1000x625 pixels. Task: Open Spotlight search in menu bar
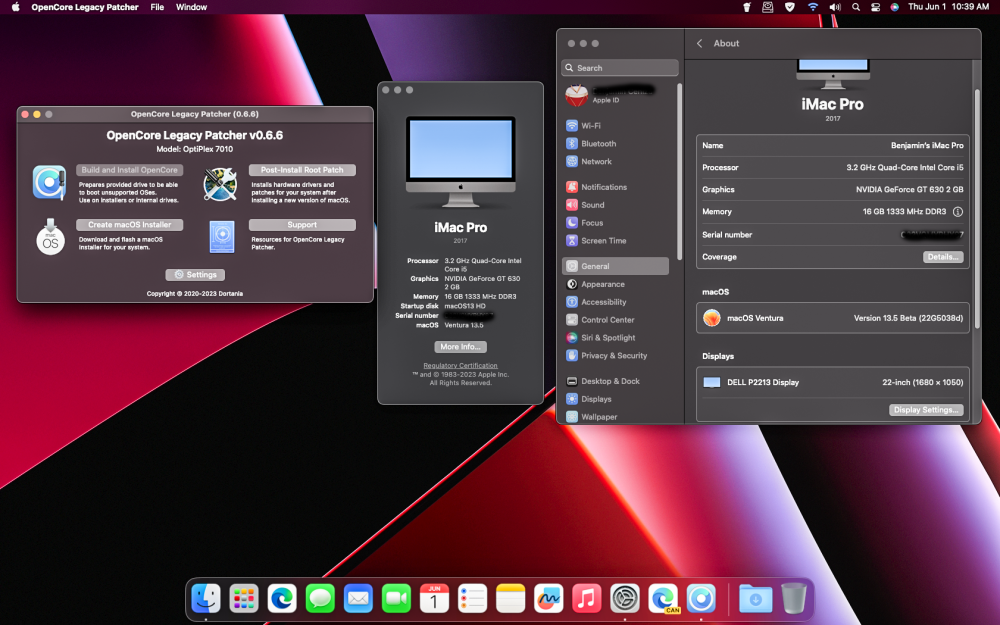[x=856, y=7]
